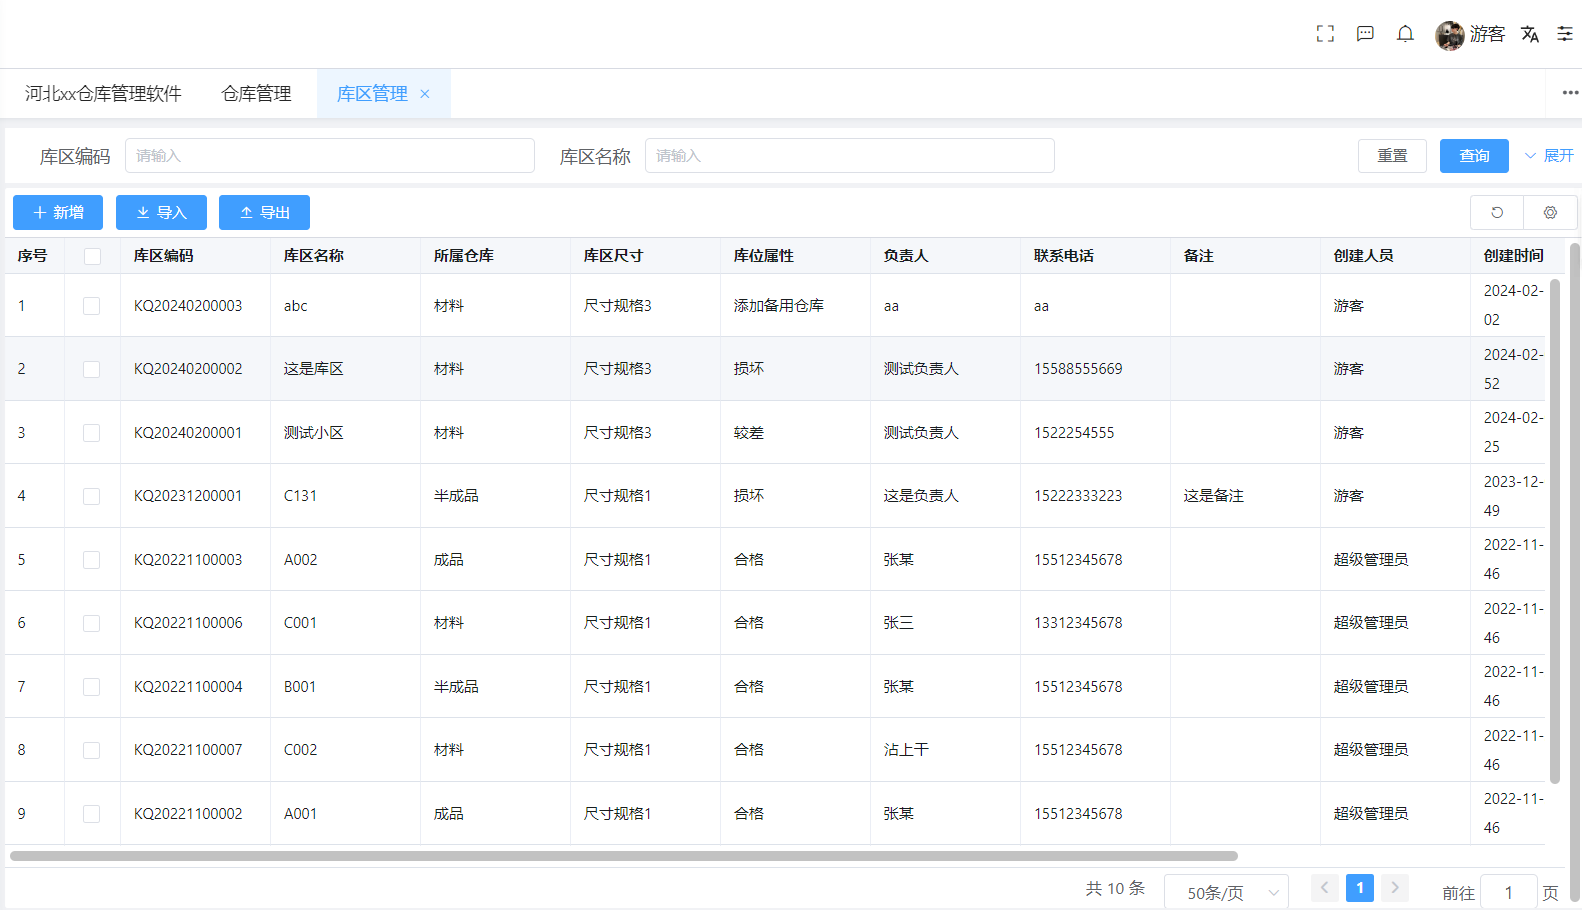The height and width of the screenshot is (910, 1582).
Task: Check the row for KQ20240200001
Action: (91, 433)
